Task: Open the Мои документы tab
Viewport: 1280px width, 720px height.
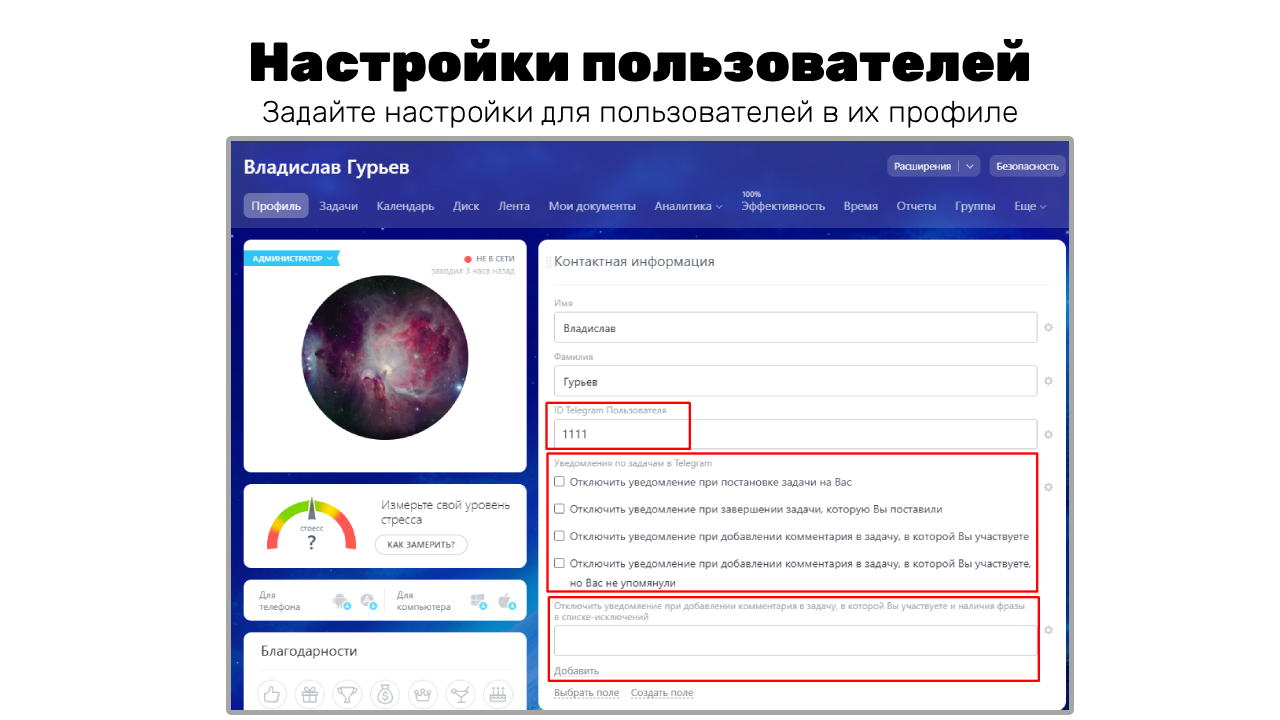Action: pyautogui.click(x=592, y=206)
